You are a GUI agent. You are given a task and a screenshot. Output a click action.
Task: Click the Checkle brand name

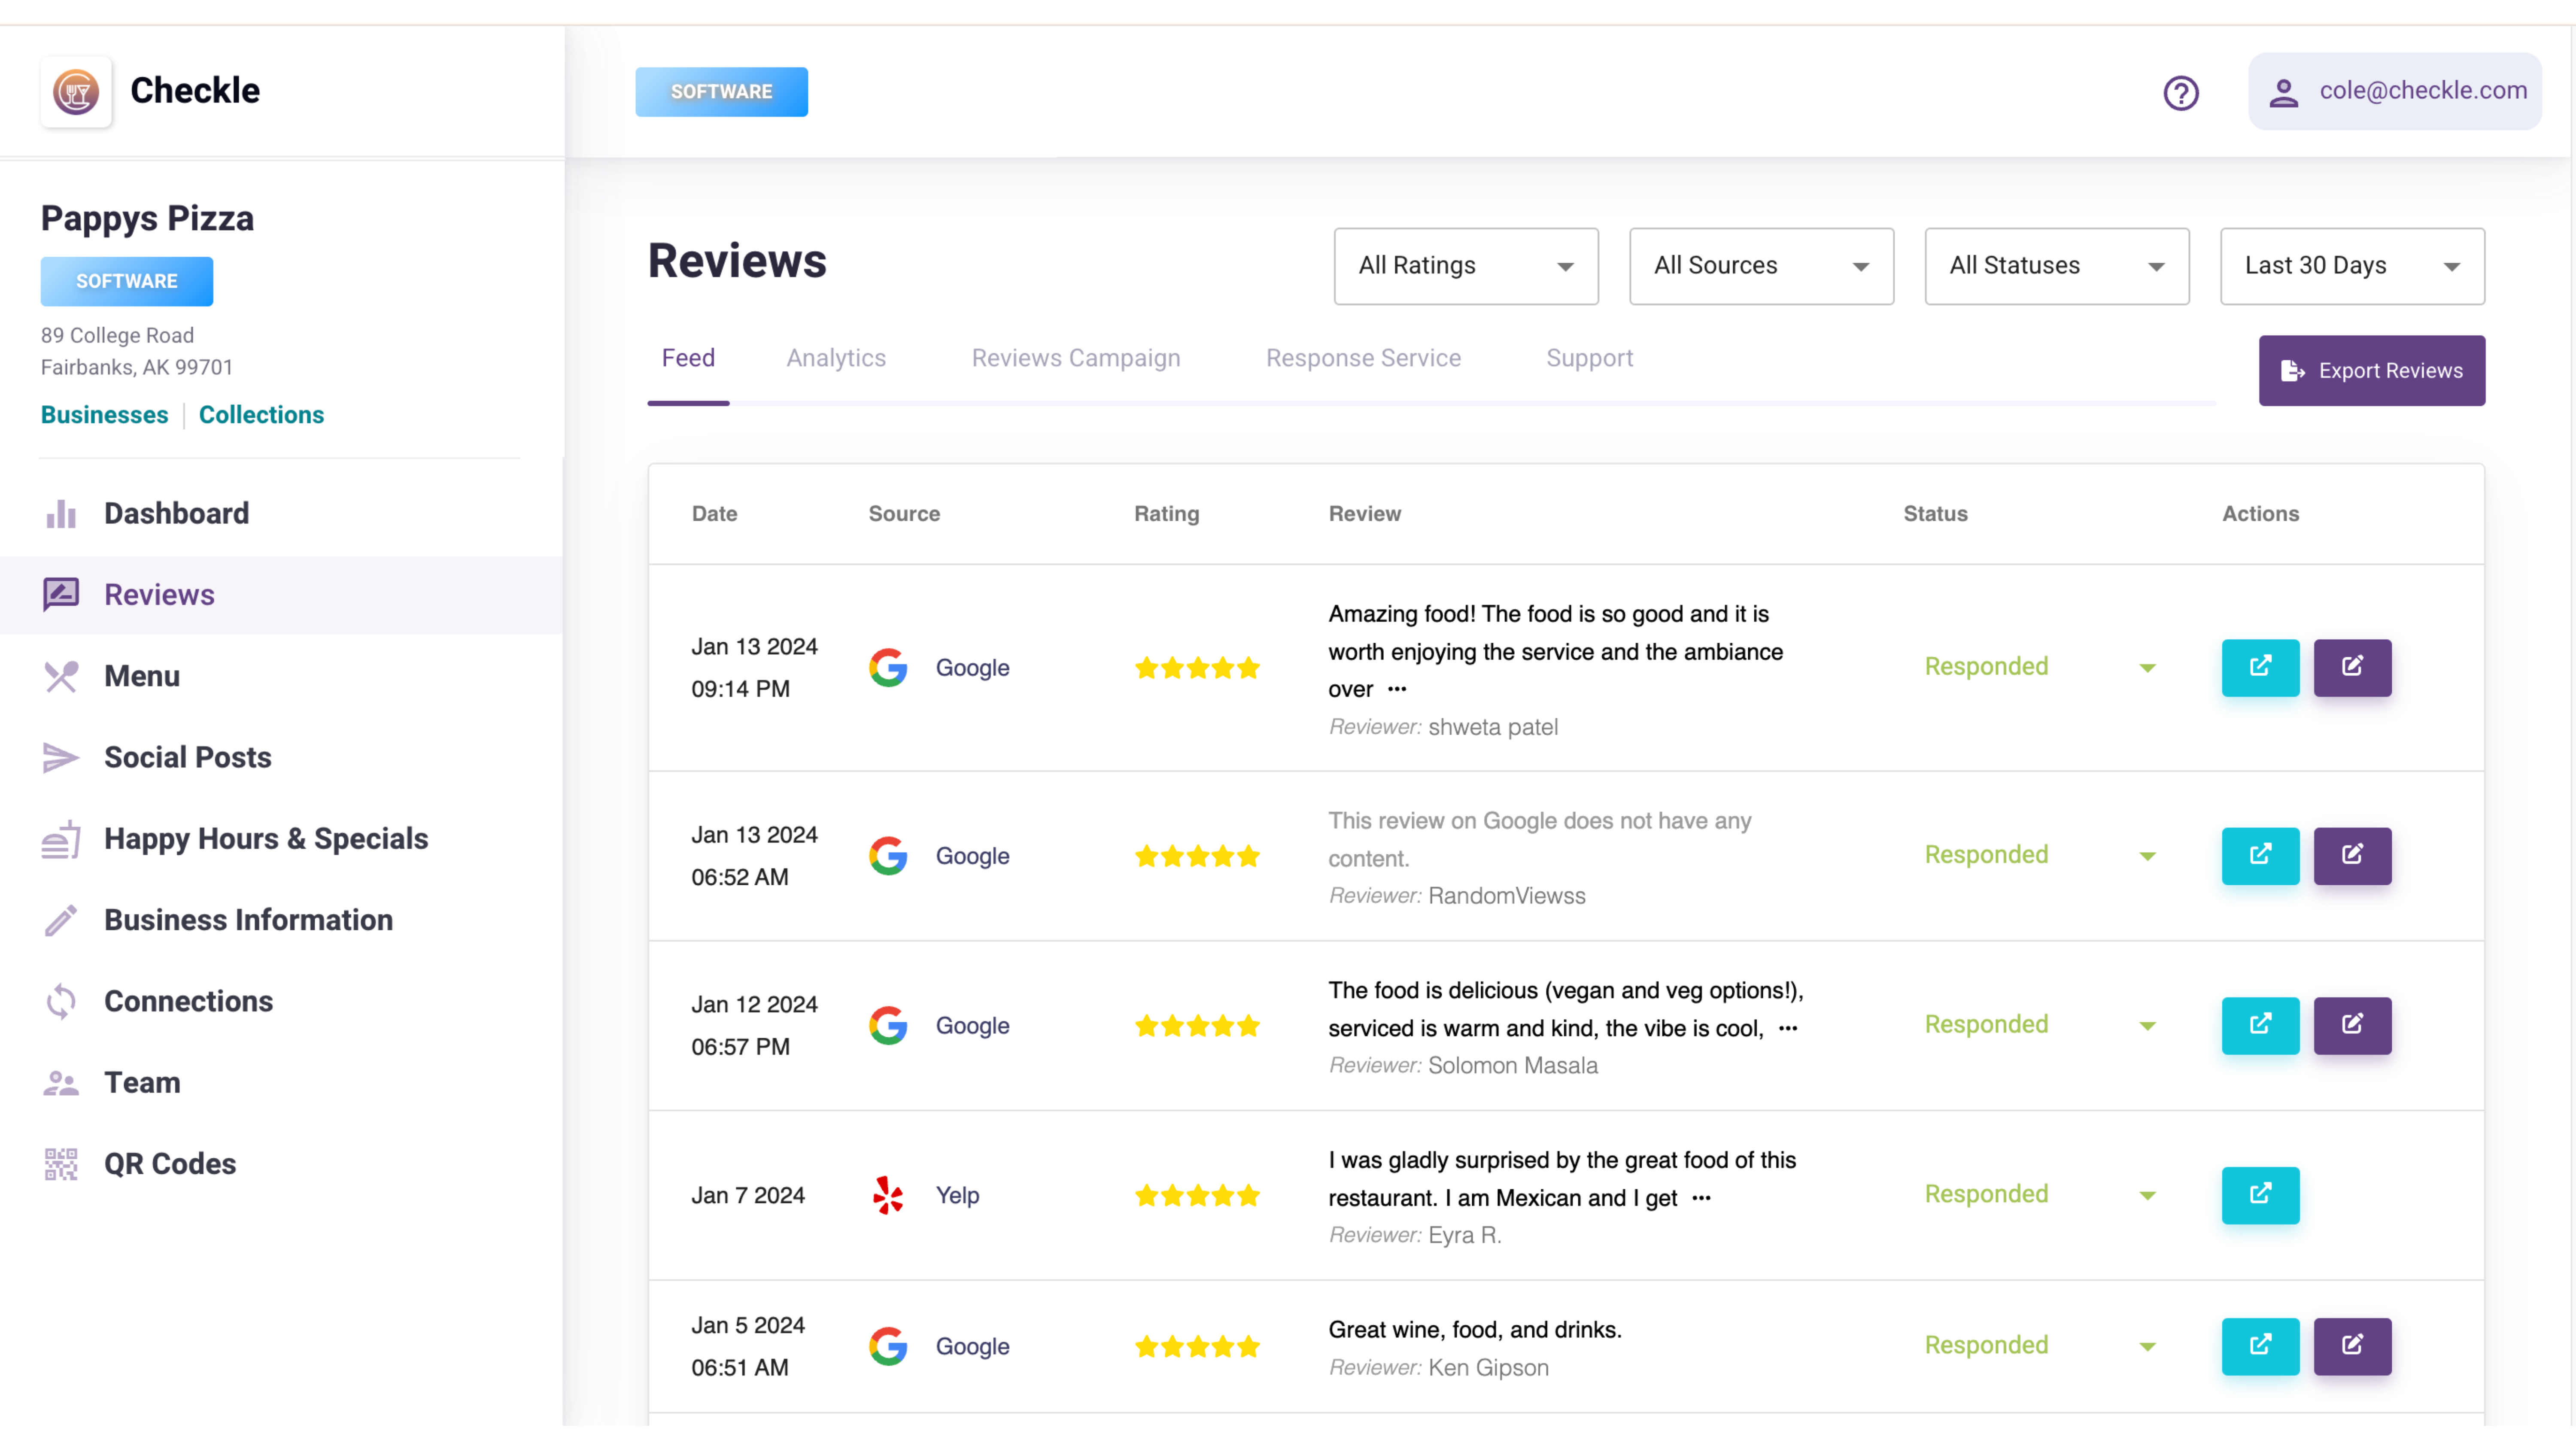click(195, 91)
